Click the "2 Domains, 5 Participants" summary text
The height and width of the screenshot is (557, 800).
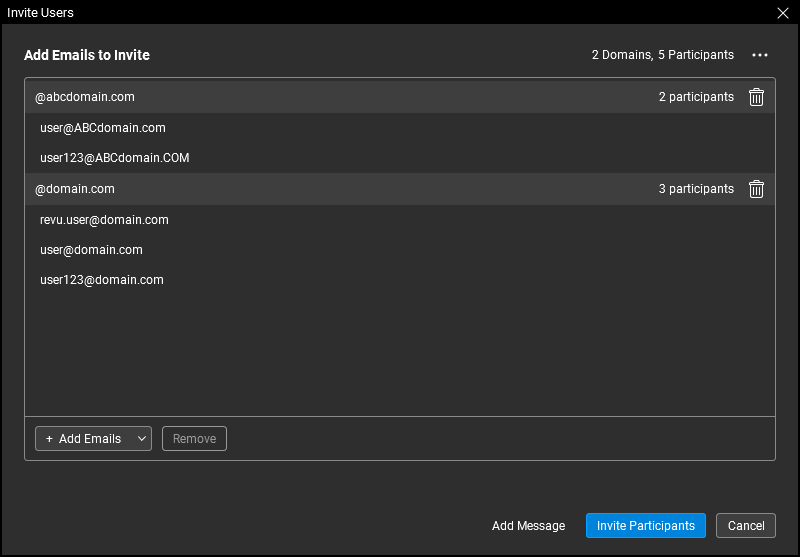click(x=662, y=55)
